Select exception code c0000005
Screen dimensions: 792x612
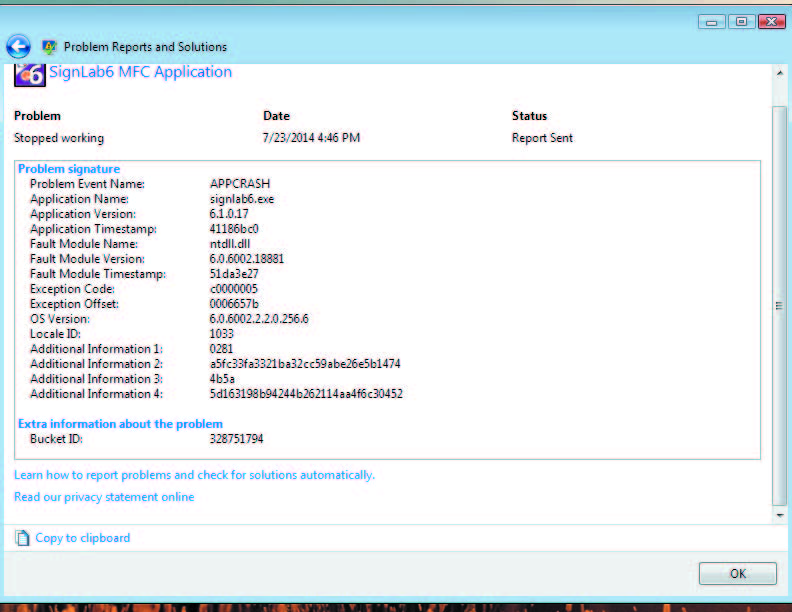click(x=233, y=289)
